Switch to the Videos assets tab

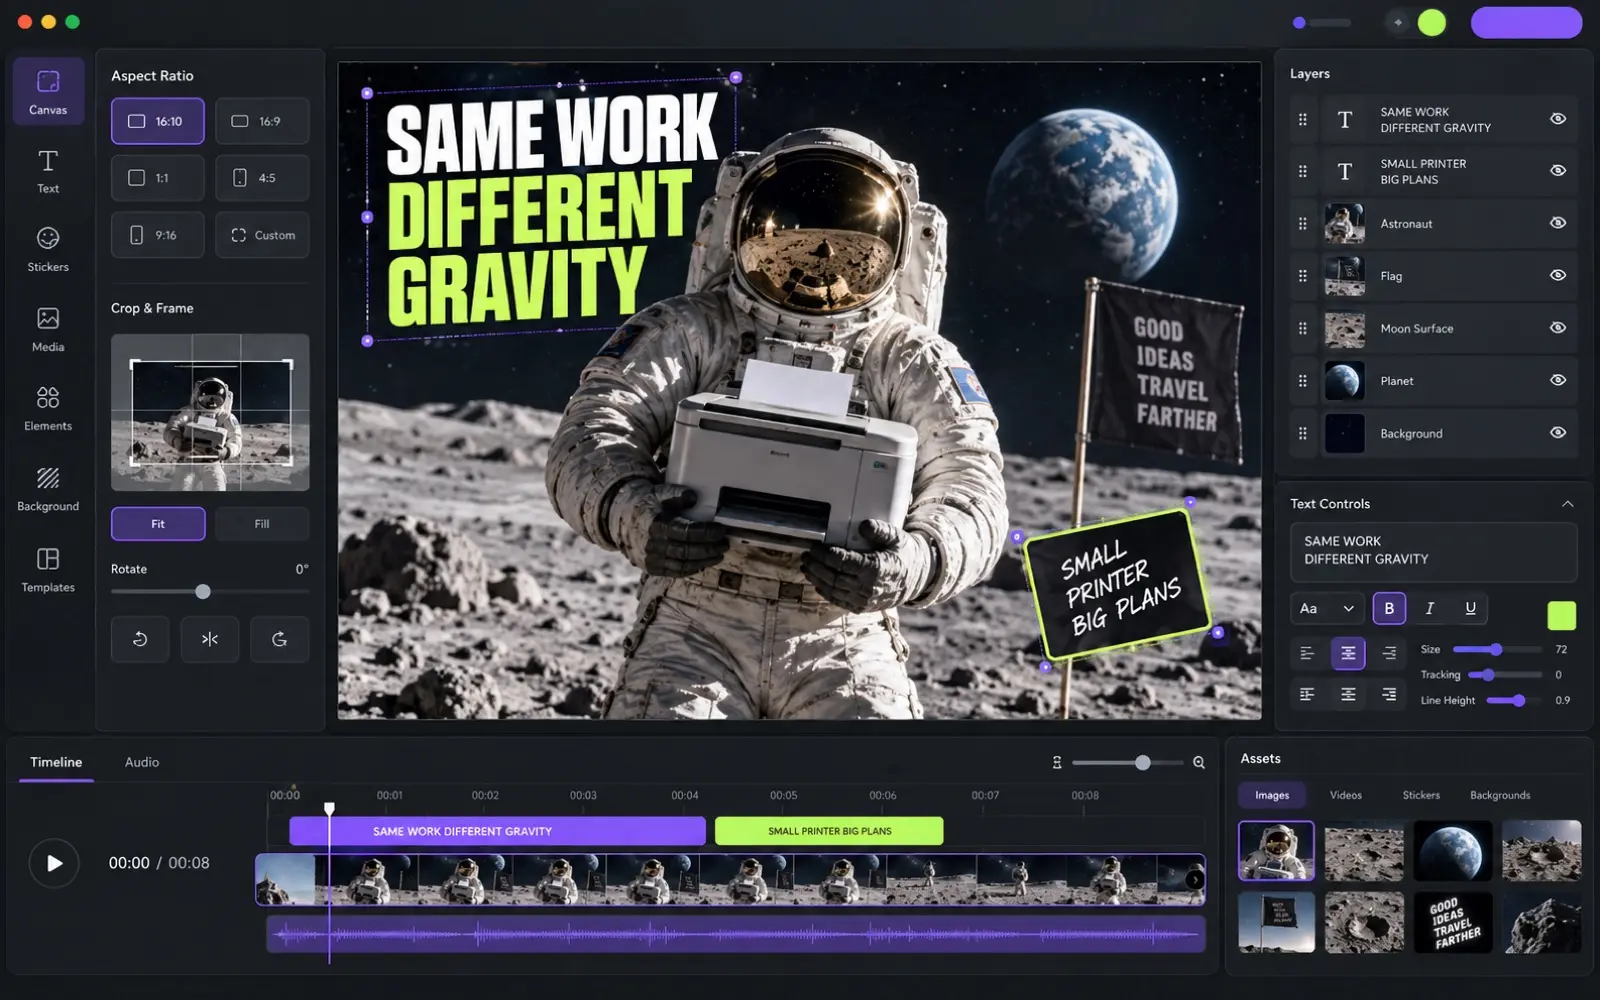click(x=1346, y=795)
